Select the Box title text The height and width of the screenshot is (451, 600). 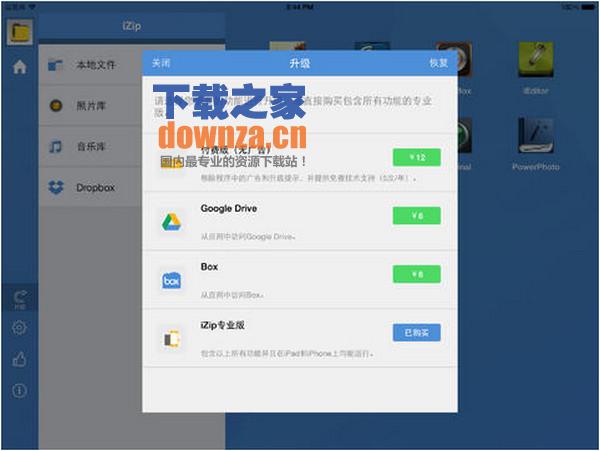pos(209,267)
